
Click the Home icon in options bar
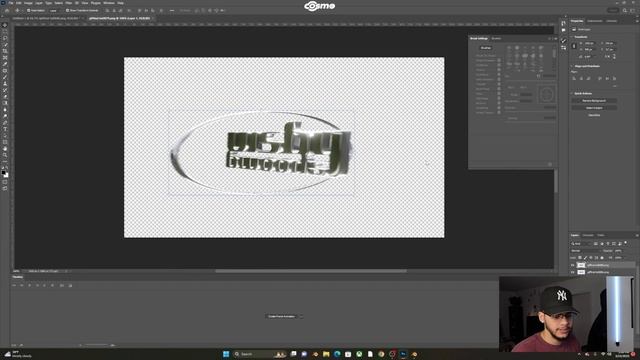pyautogui.click(x=7, y=10)
